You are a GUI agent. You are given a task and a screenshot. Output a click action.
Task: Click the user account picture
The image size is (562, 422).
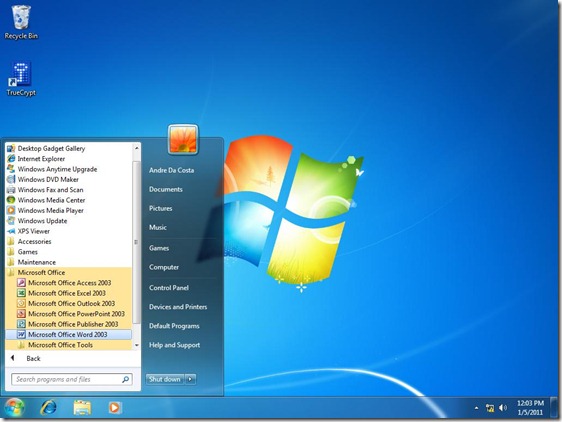tap(183, 139)
